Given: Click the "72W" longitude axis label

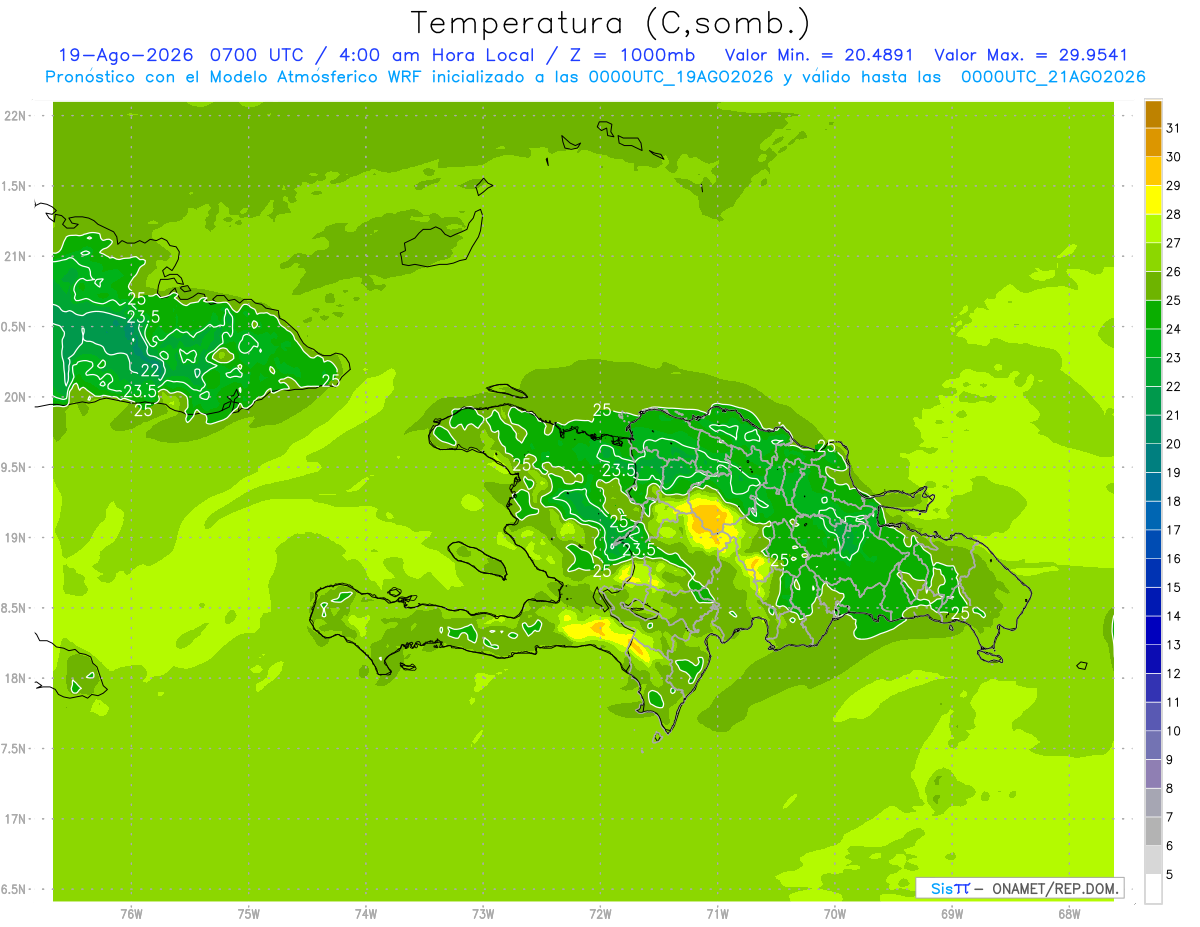Looking at the screenshot, I should tap(600, 913).
